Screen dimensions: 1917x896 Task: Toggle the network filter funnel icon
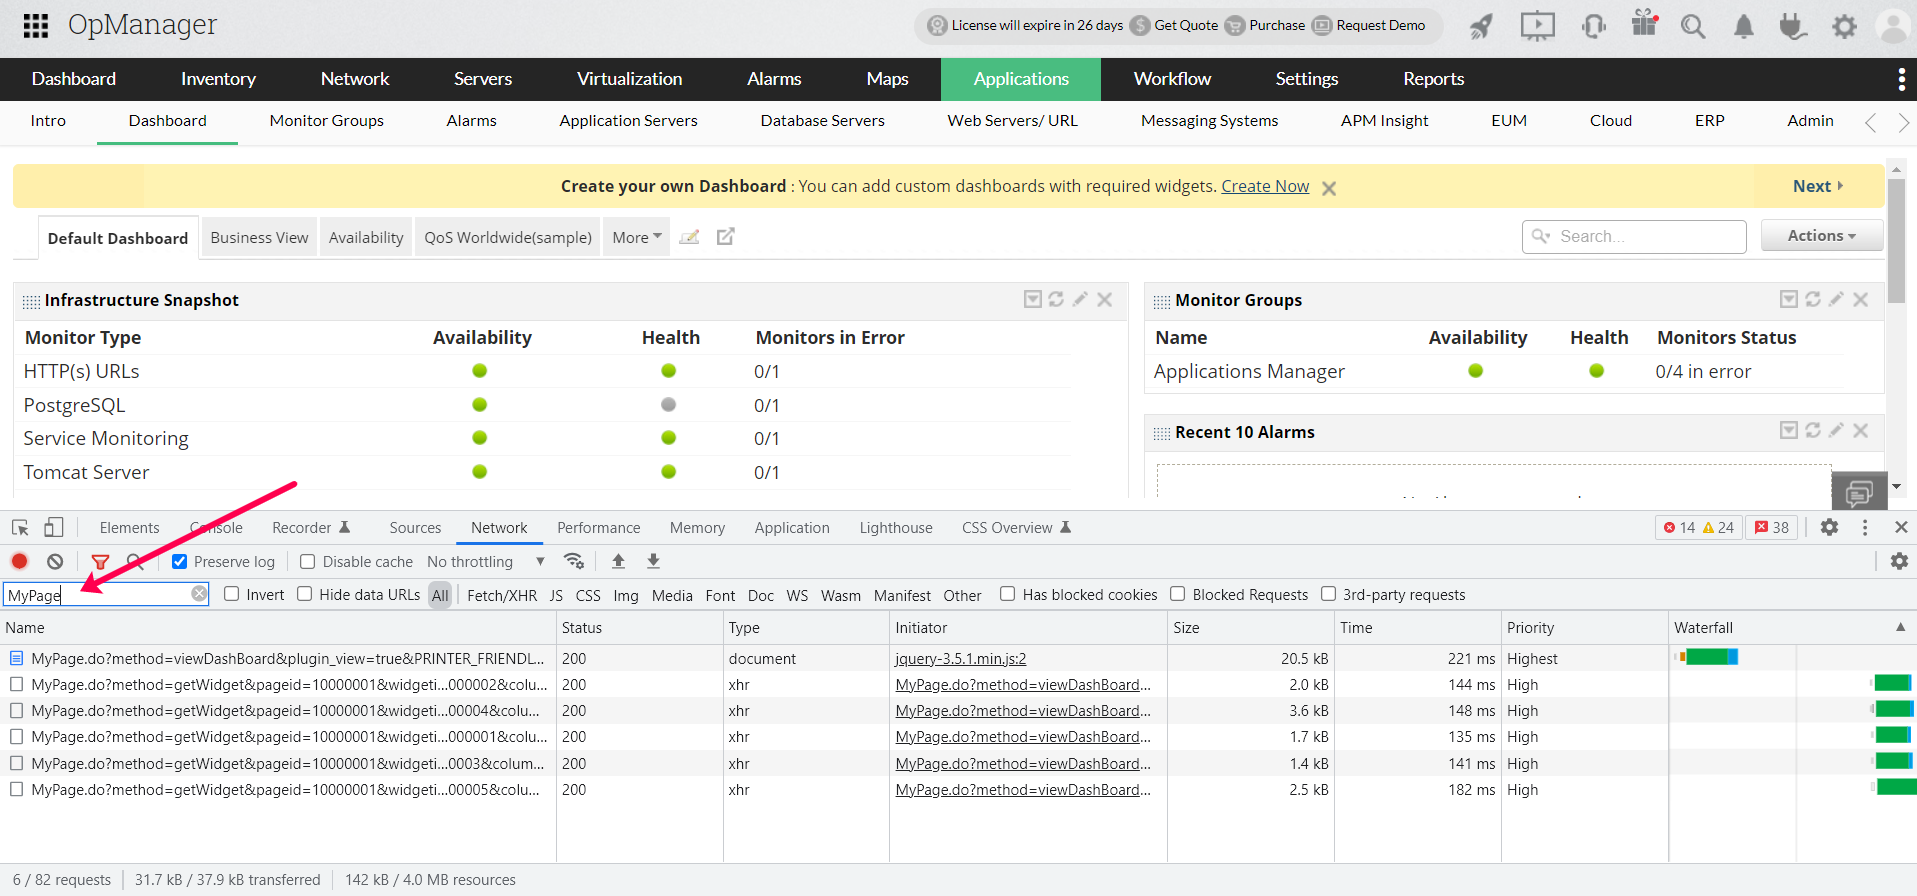[100, 562]
